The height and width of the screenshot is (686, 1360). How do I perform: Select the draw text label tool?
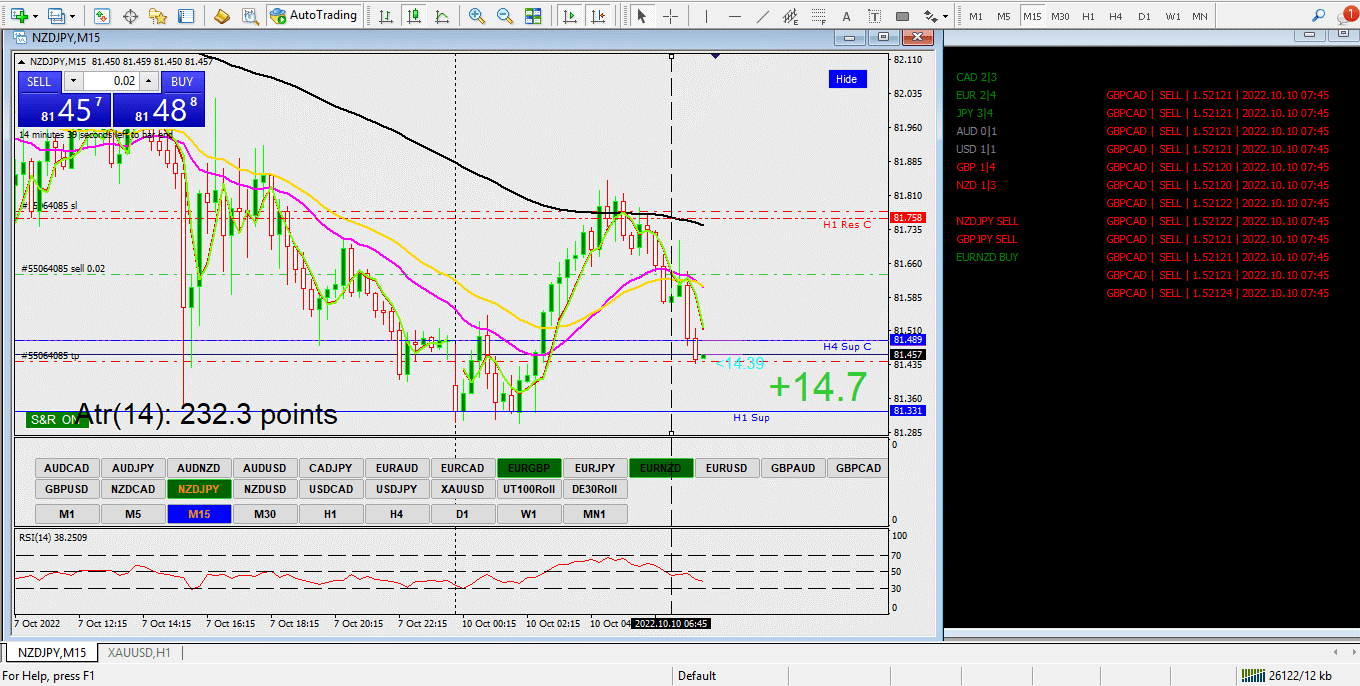[x=847, y=16]
